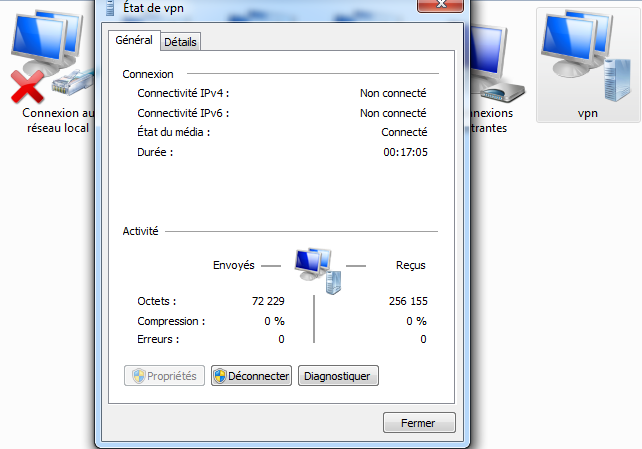The image size is (642, 449).
Task: Open the greyed Propriétés button
Action: click(164, 376)
